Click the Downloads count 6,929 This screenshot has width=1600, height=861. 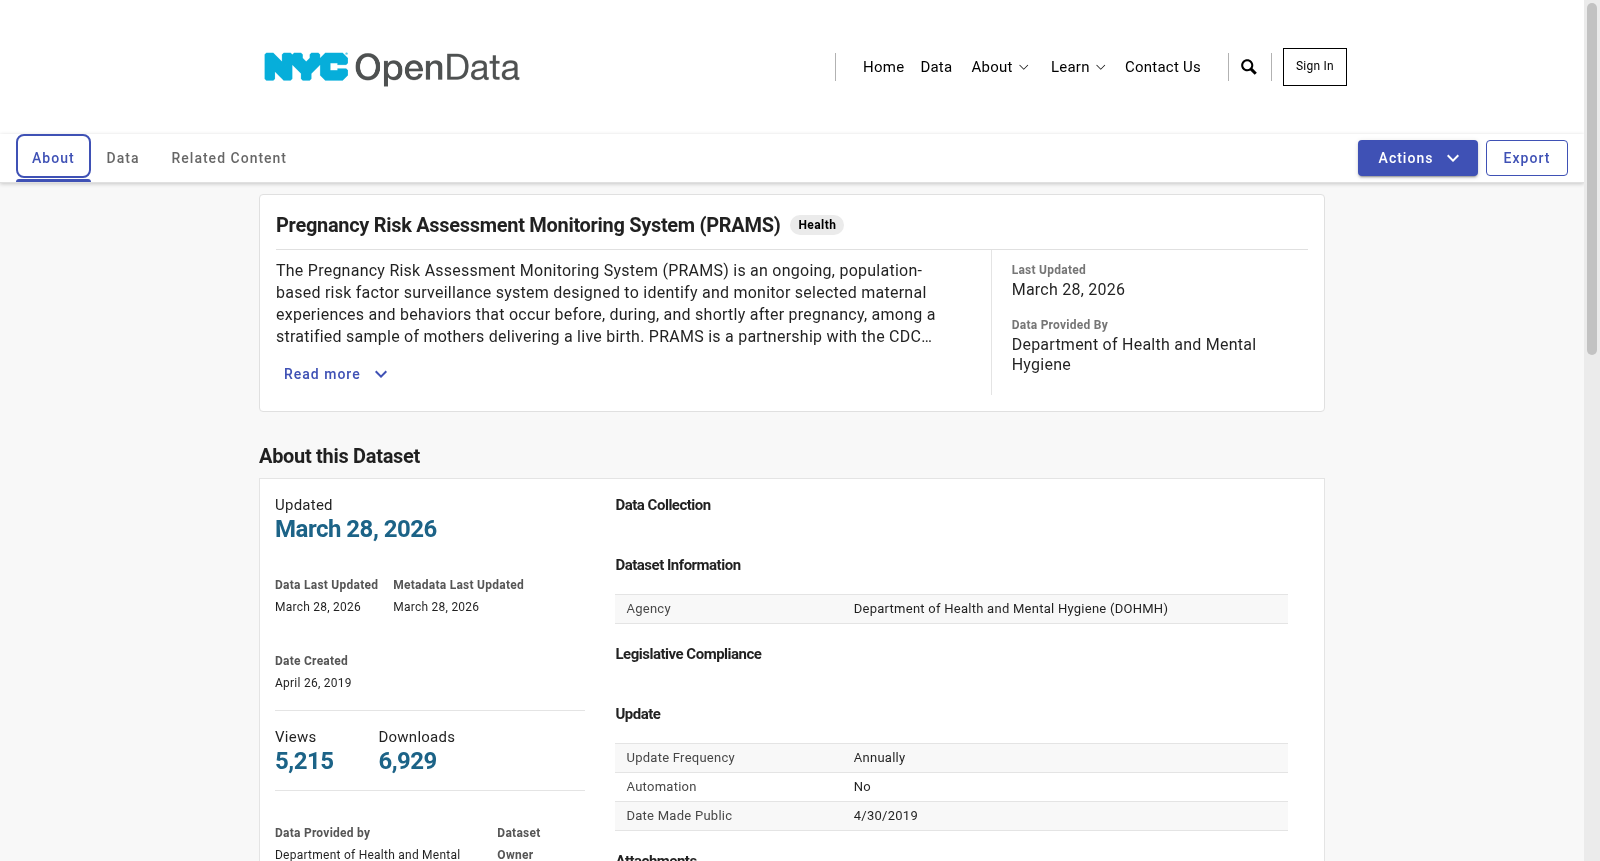tap(407, 761)
